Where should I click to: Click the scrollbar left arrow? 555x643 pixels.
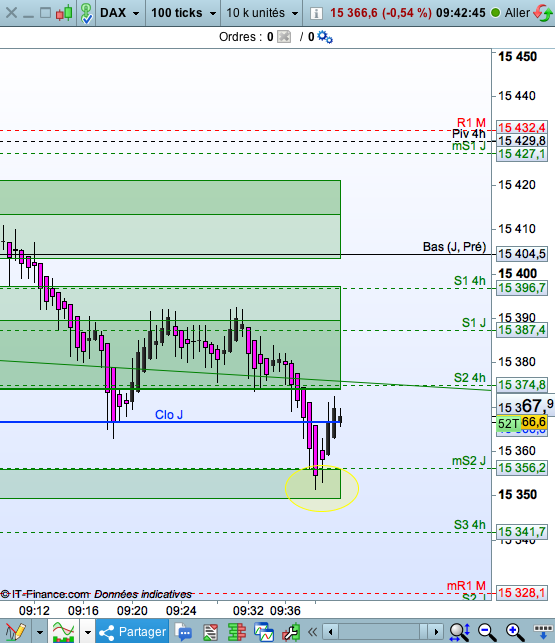(331, 632)
